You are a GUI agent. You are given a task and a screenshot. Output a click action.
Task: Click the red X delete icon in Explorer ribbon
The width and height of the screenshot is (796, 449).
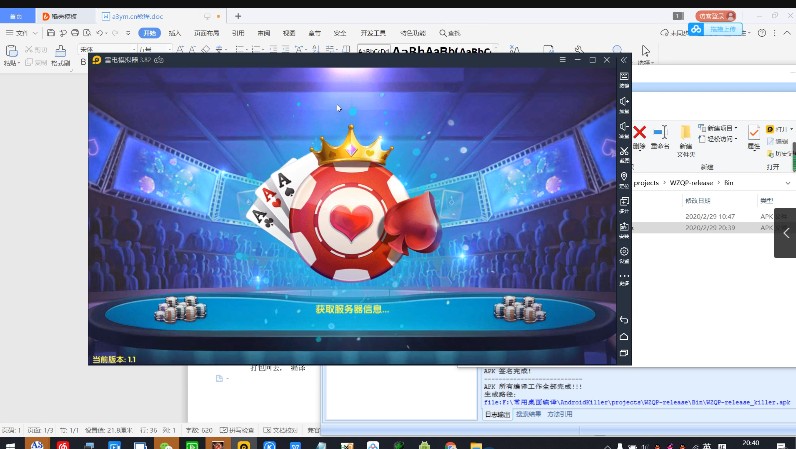click(639, 134)
